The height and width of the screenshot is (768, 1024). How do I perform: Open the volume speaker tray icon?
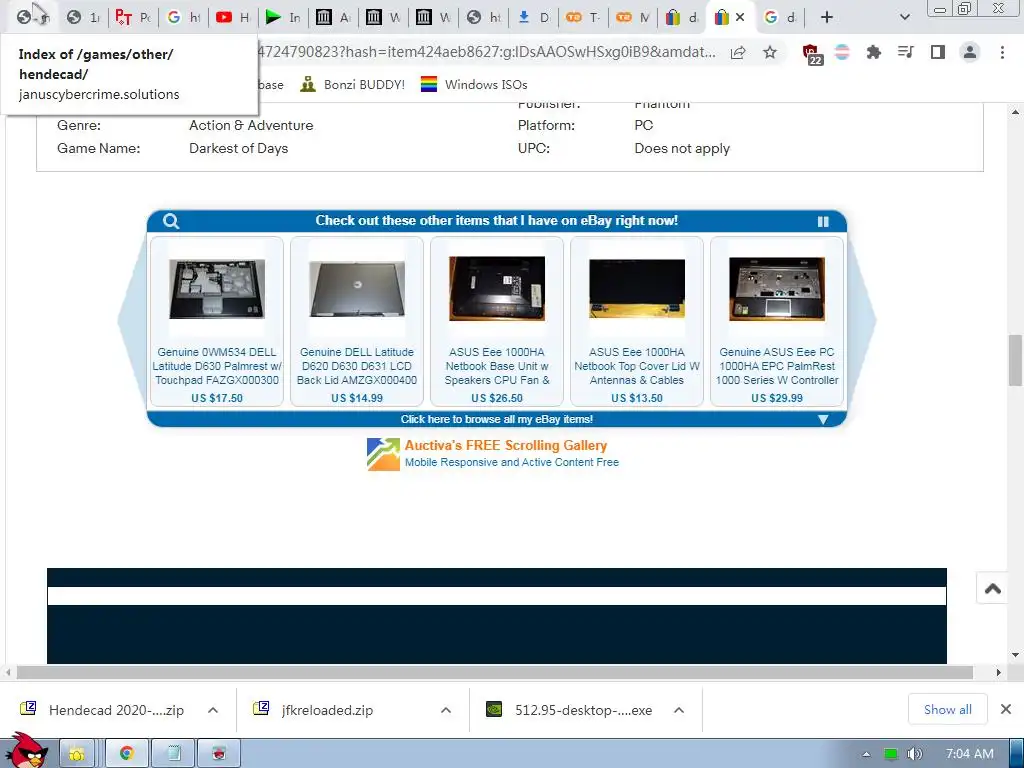pos(915,754)
